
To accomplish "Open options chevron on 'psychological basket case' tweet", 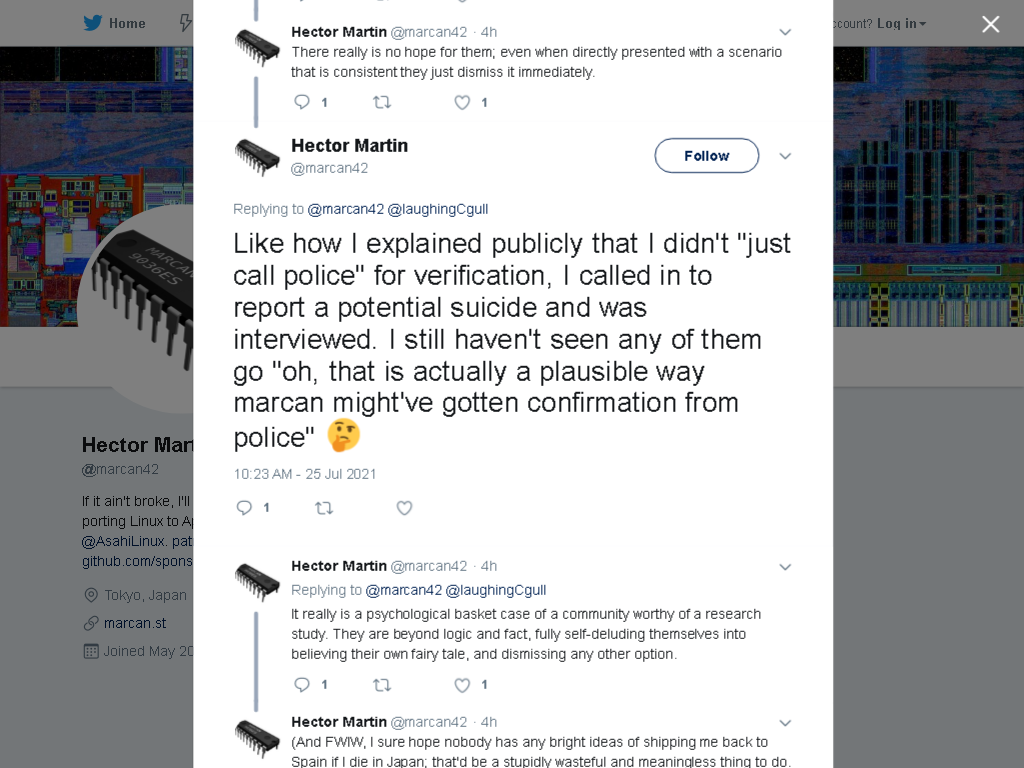I will (786, 567).
